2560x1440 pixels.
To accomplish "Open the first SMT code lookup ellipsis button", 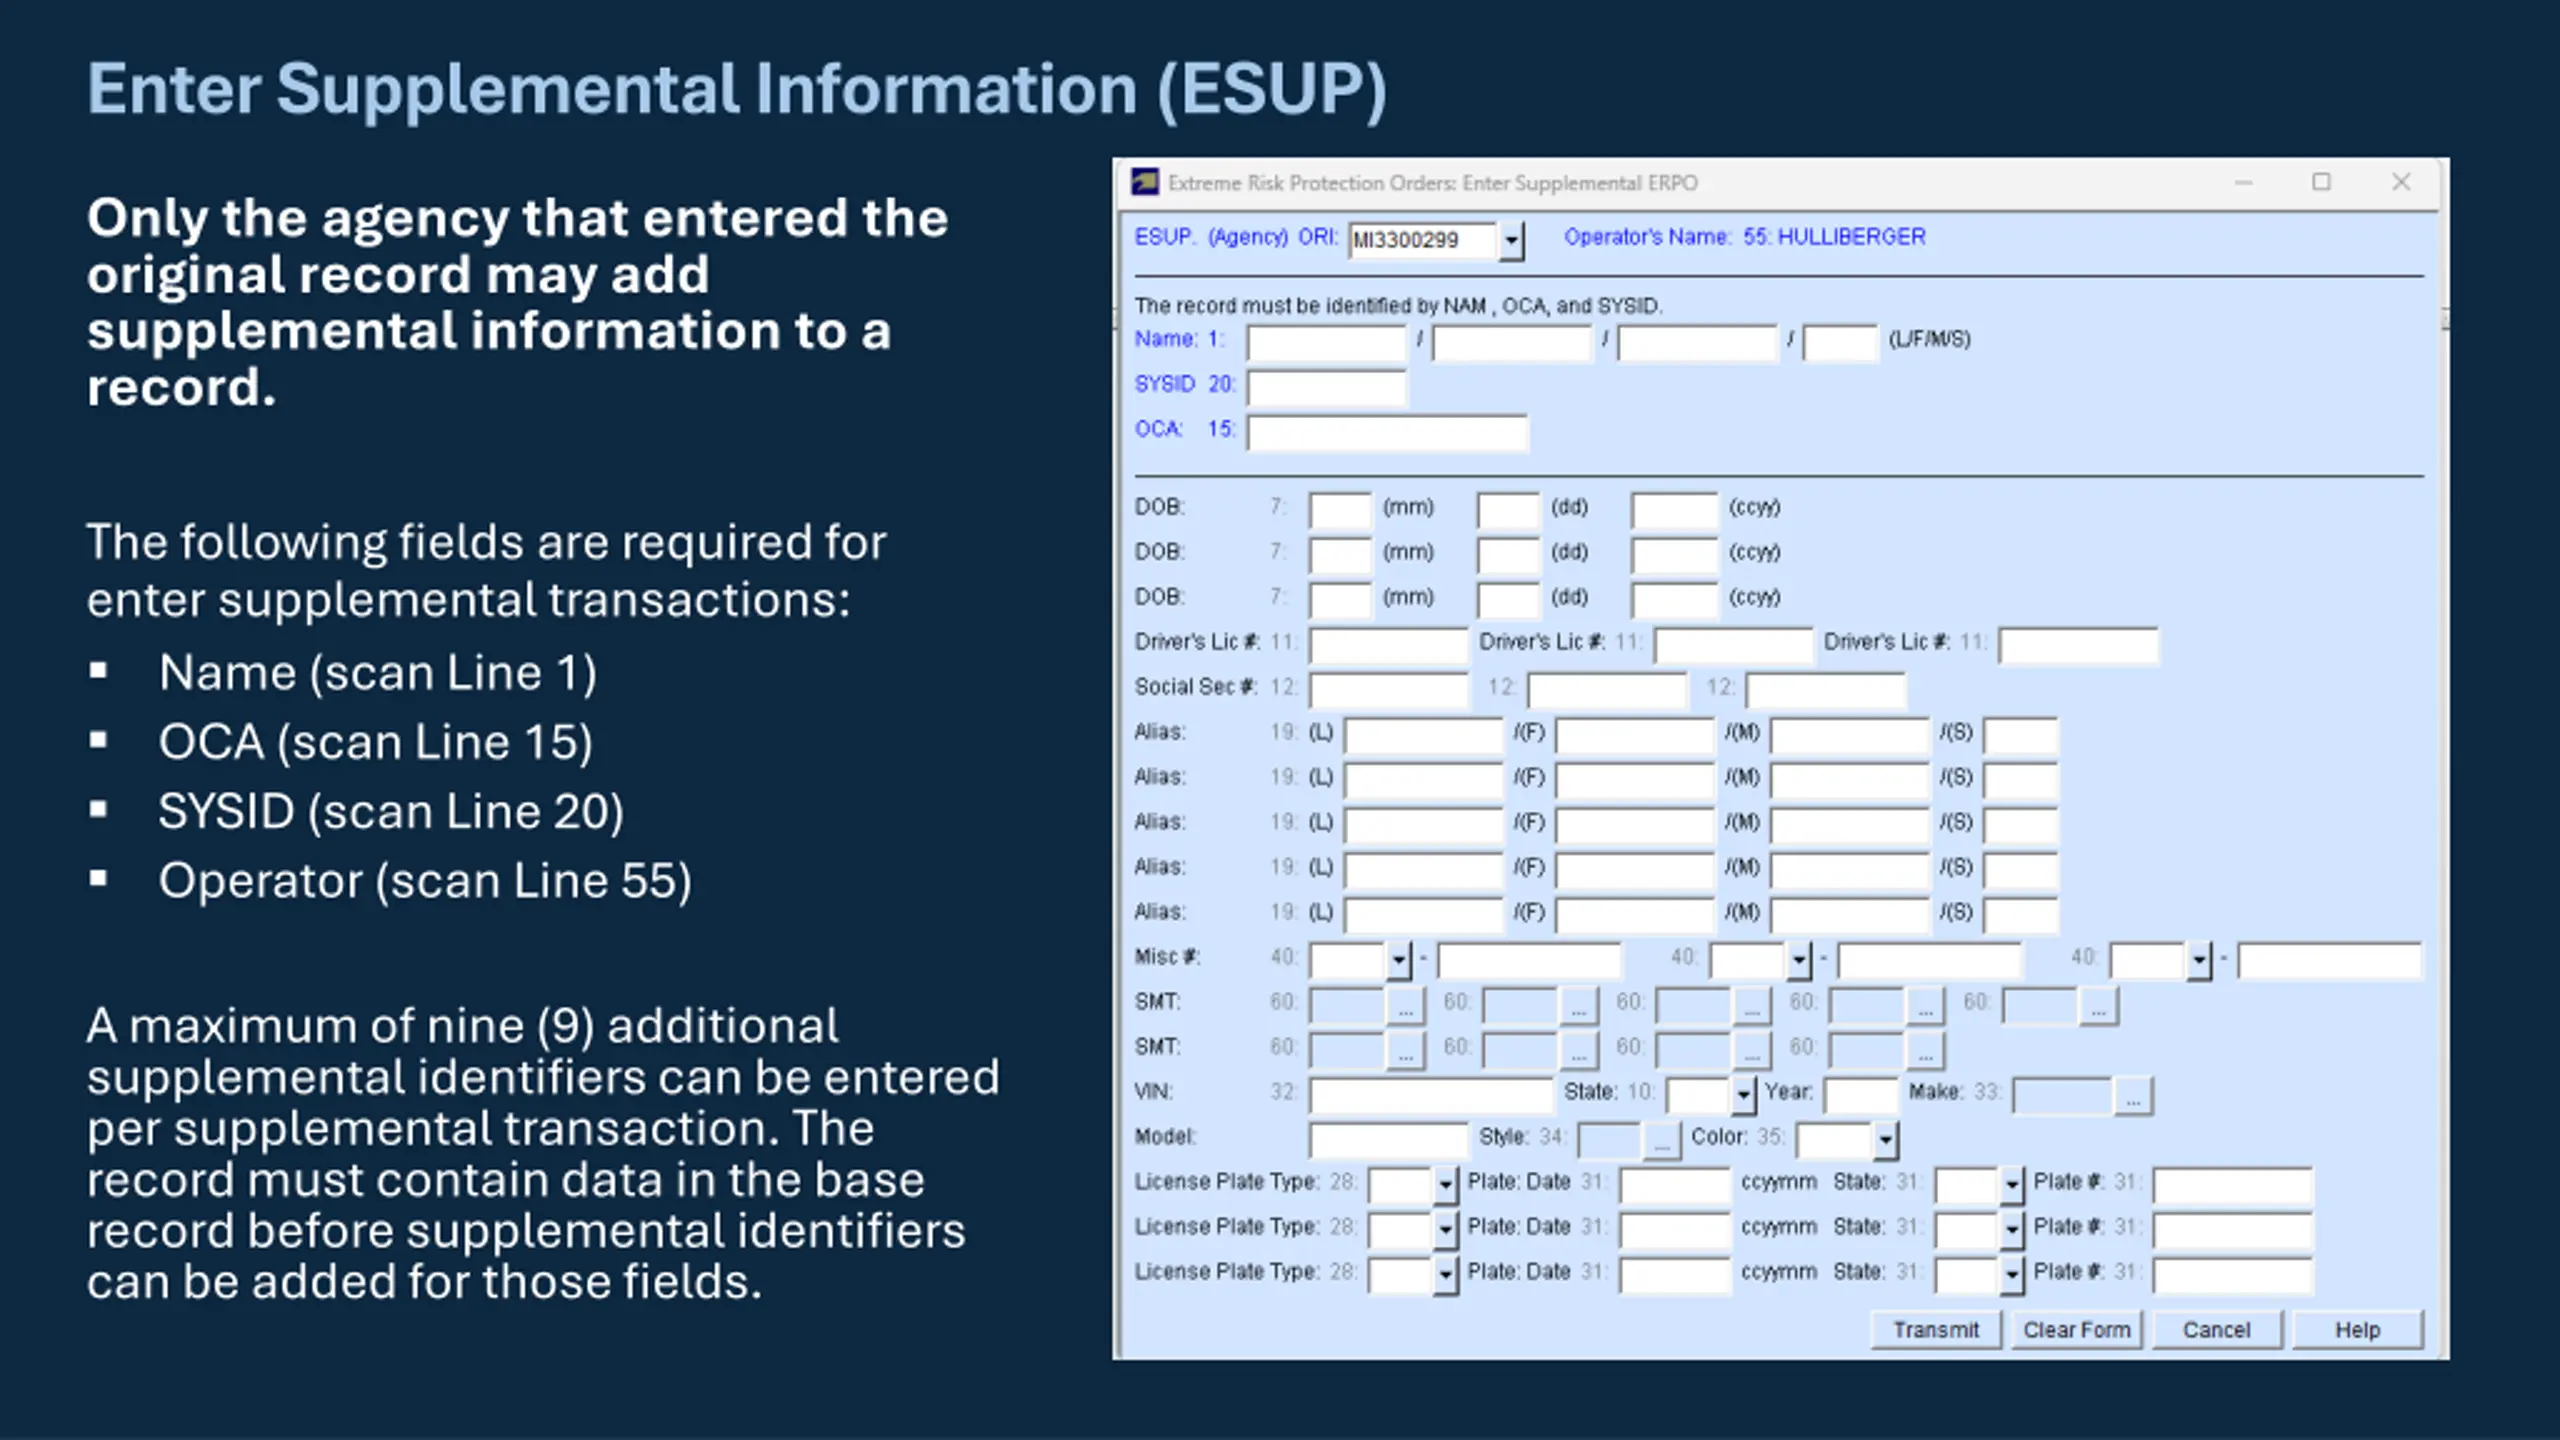I will (1405, 1006).
